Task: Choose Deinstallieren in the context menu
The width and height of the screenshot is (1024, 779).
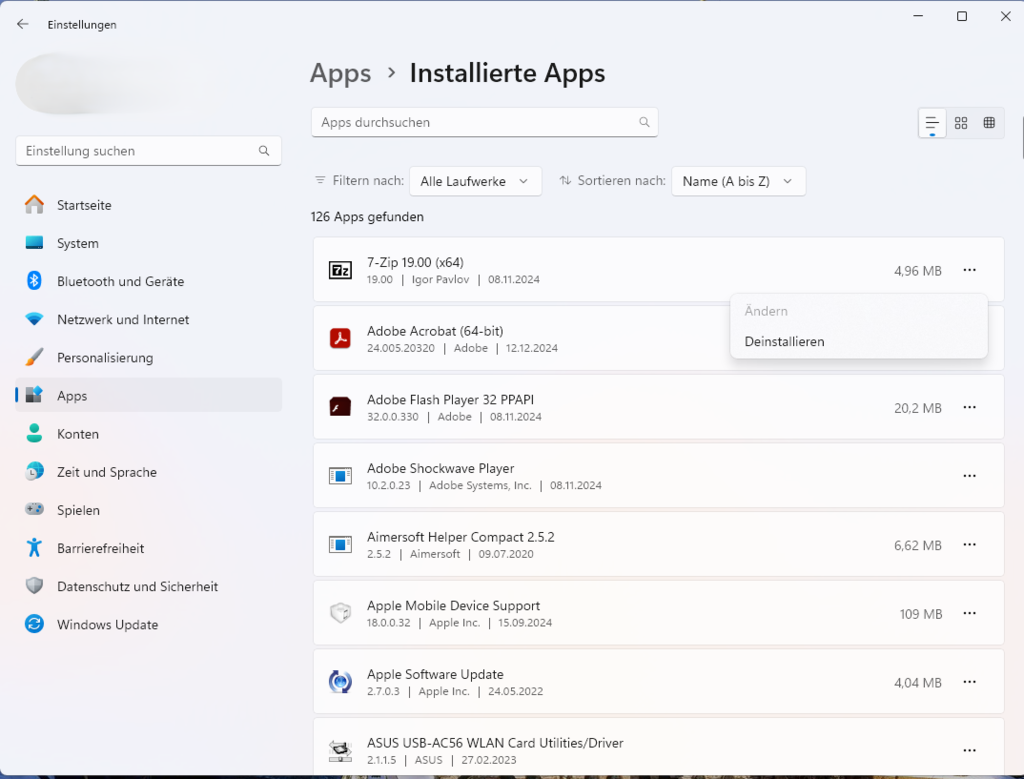Action: (784, 342)
